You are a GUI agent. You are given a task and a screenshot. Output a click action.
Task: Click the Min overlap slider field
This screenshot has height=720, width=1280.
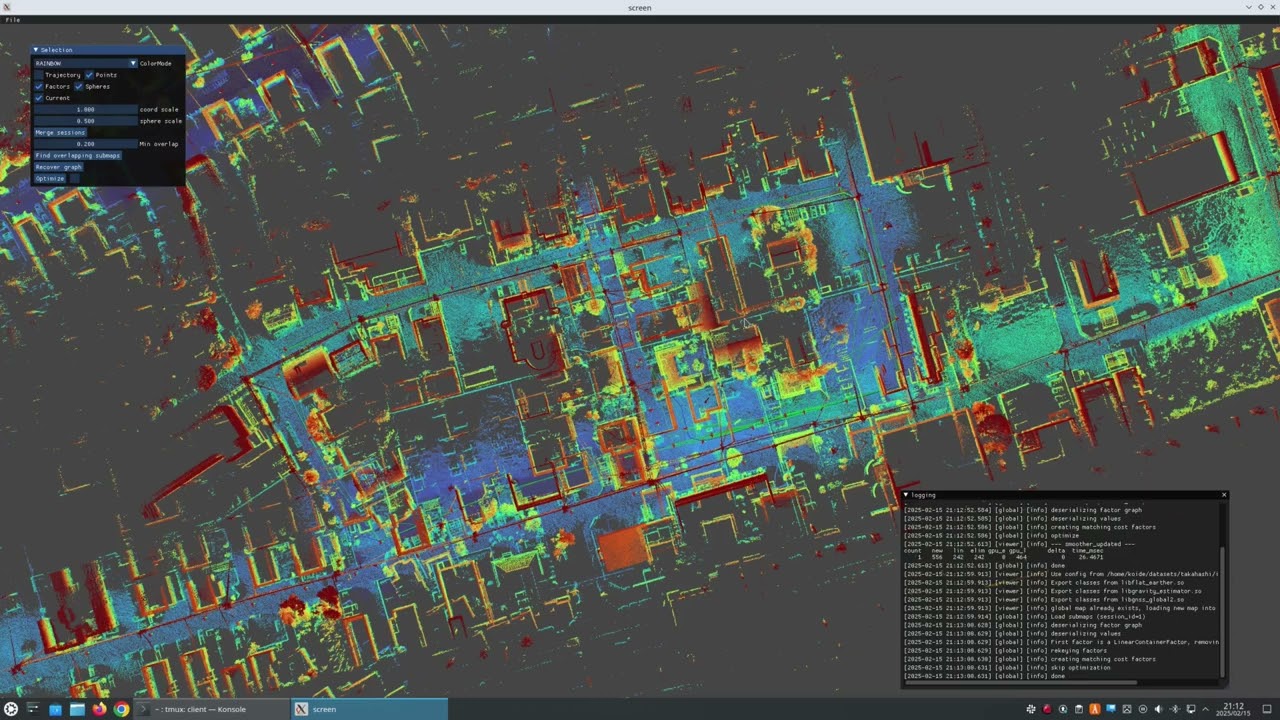point(86,144)
